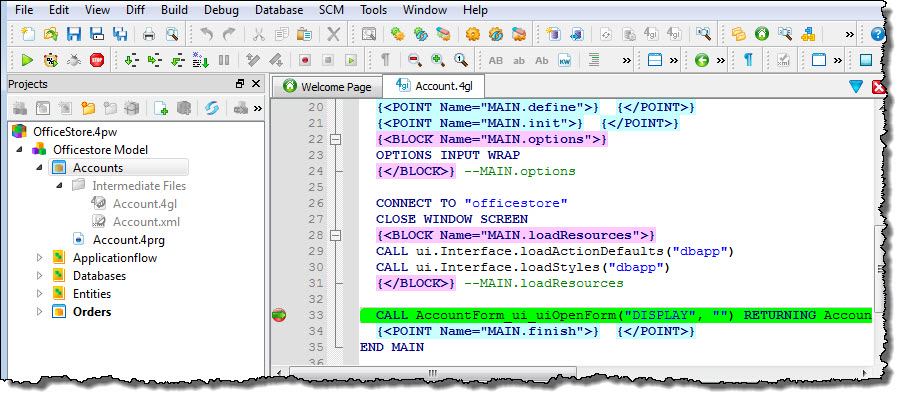Click the Delete X icon

click(x=333, y=35)
